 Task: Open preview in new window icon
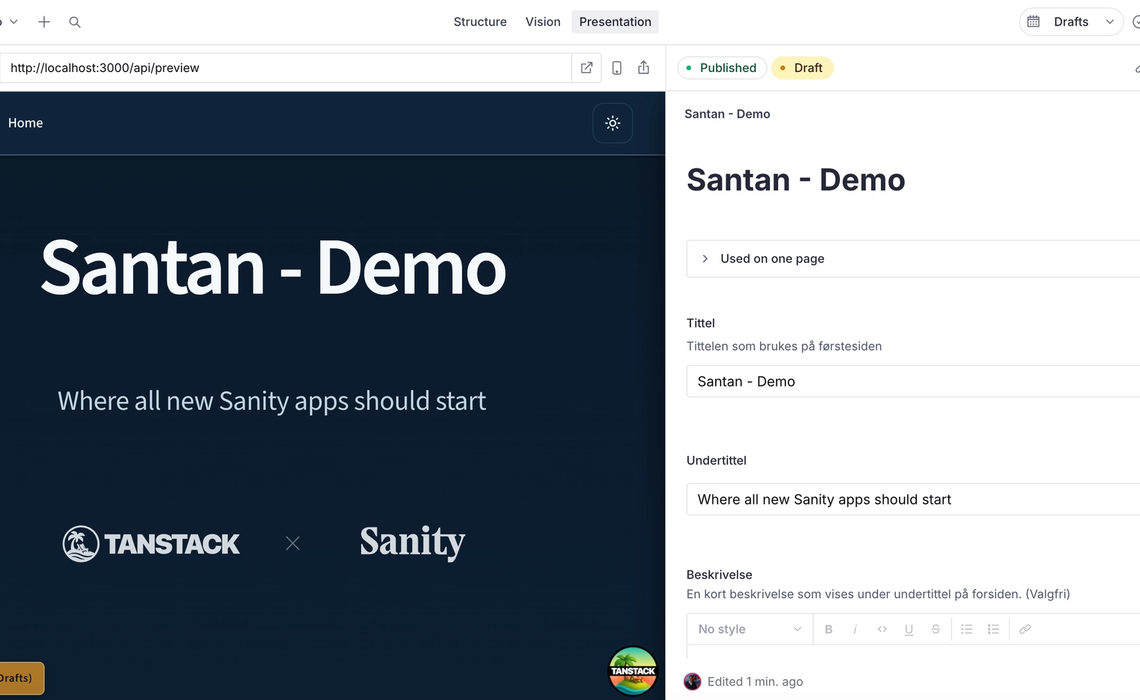pyautogui.click(x=587, y=68)
